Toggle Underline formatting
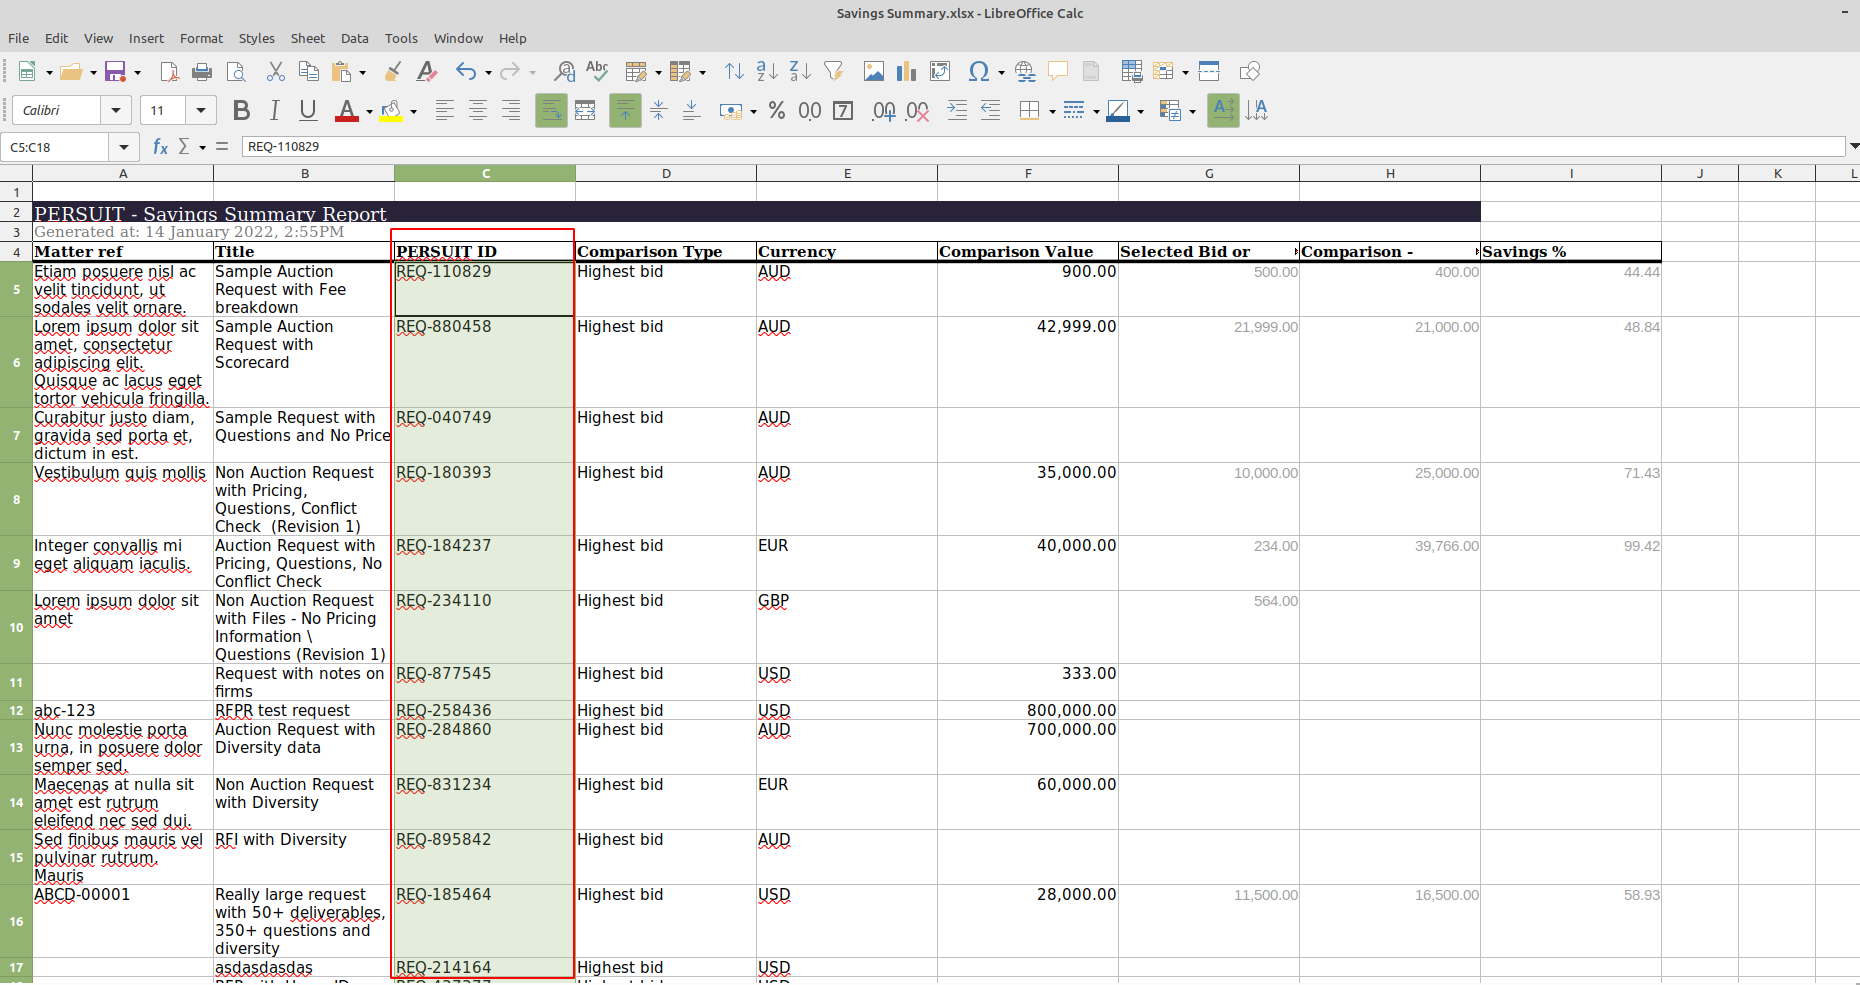 point(308,111)
